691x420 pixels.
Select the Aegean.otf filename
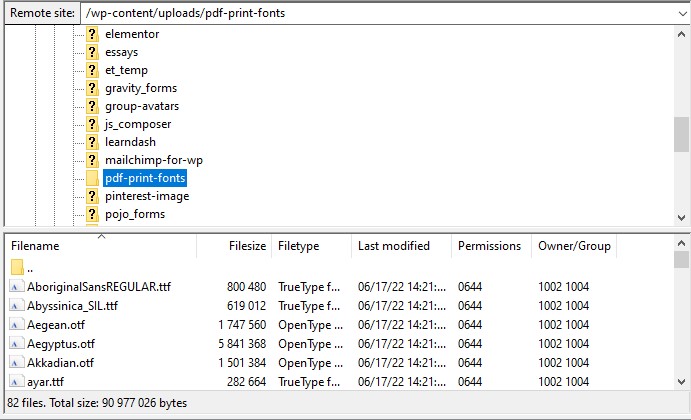(56, 325)
